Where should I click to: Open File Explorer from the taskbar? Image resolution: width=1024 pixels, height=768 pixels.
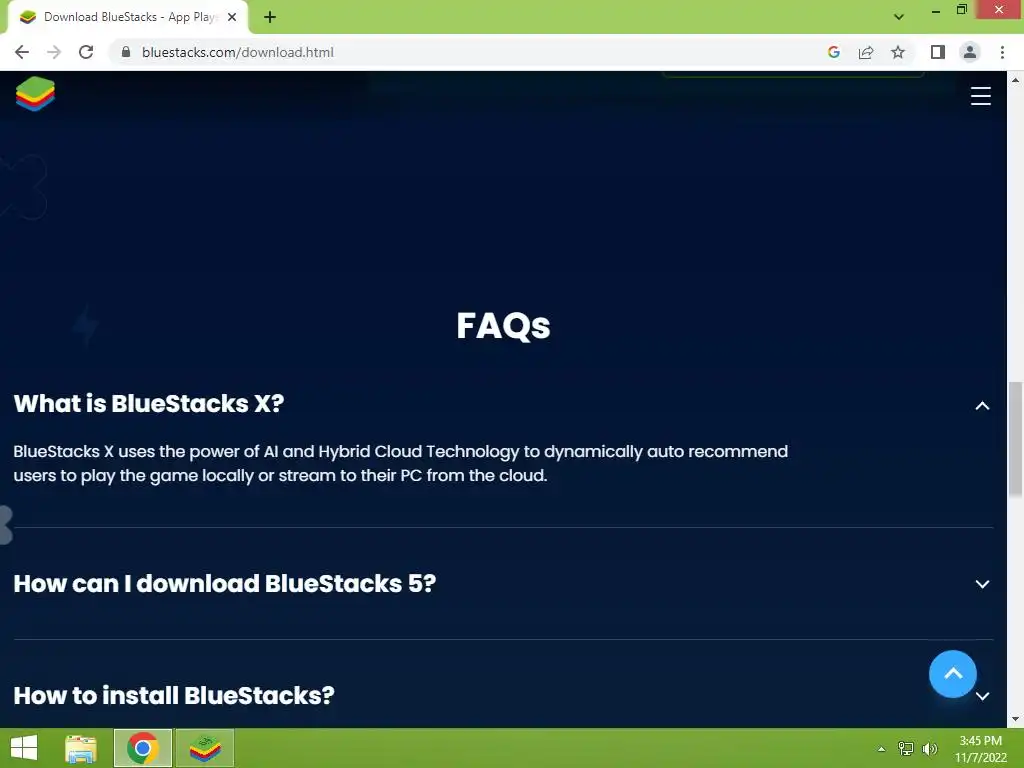[81, 748]
